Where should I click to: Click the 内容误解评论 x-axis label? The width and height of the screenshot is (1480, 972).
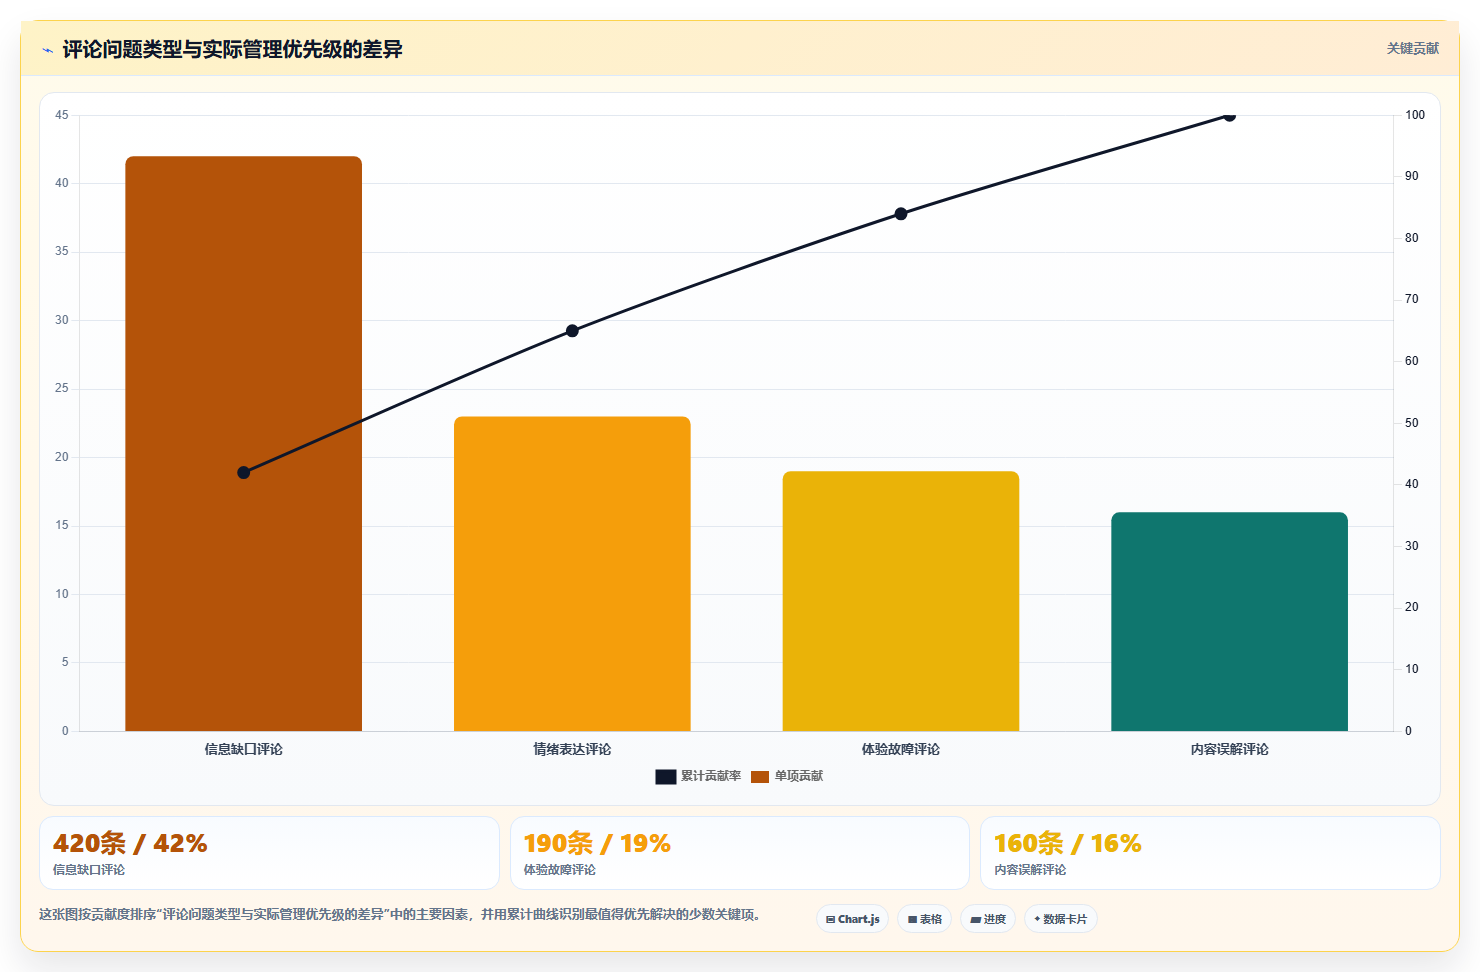1229,749
